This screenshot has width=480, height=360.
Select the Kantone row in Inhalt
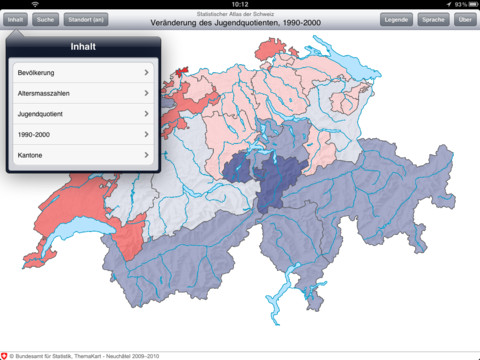click(83, 155)
